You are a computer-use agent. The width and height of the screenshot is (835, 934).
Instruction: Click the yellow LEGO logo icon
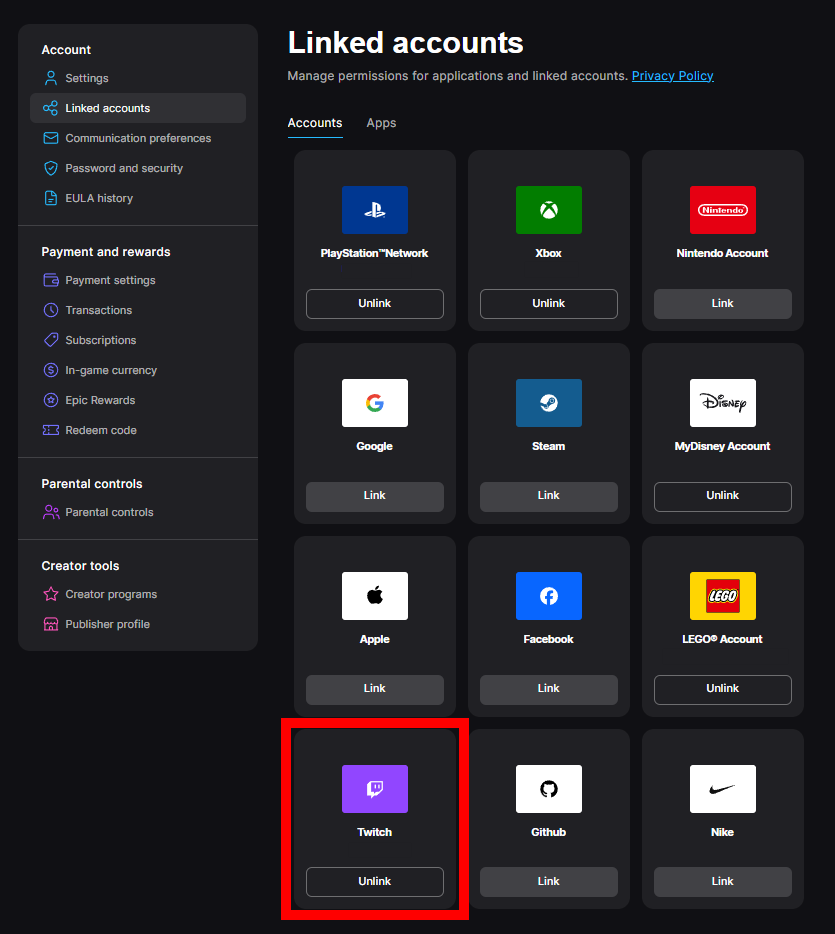pos(722,596)
